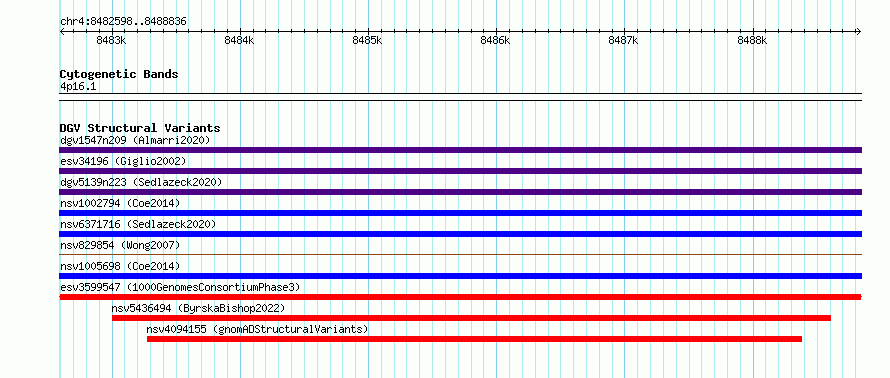Click the chr4:8482598..8488836 coordinates label
Viewport: 890px width, 378px height.
tap(123, 22)
